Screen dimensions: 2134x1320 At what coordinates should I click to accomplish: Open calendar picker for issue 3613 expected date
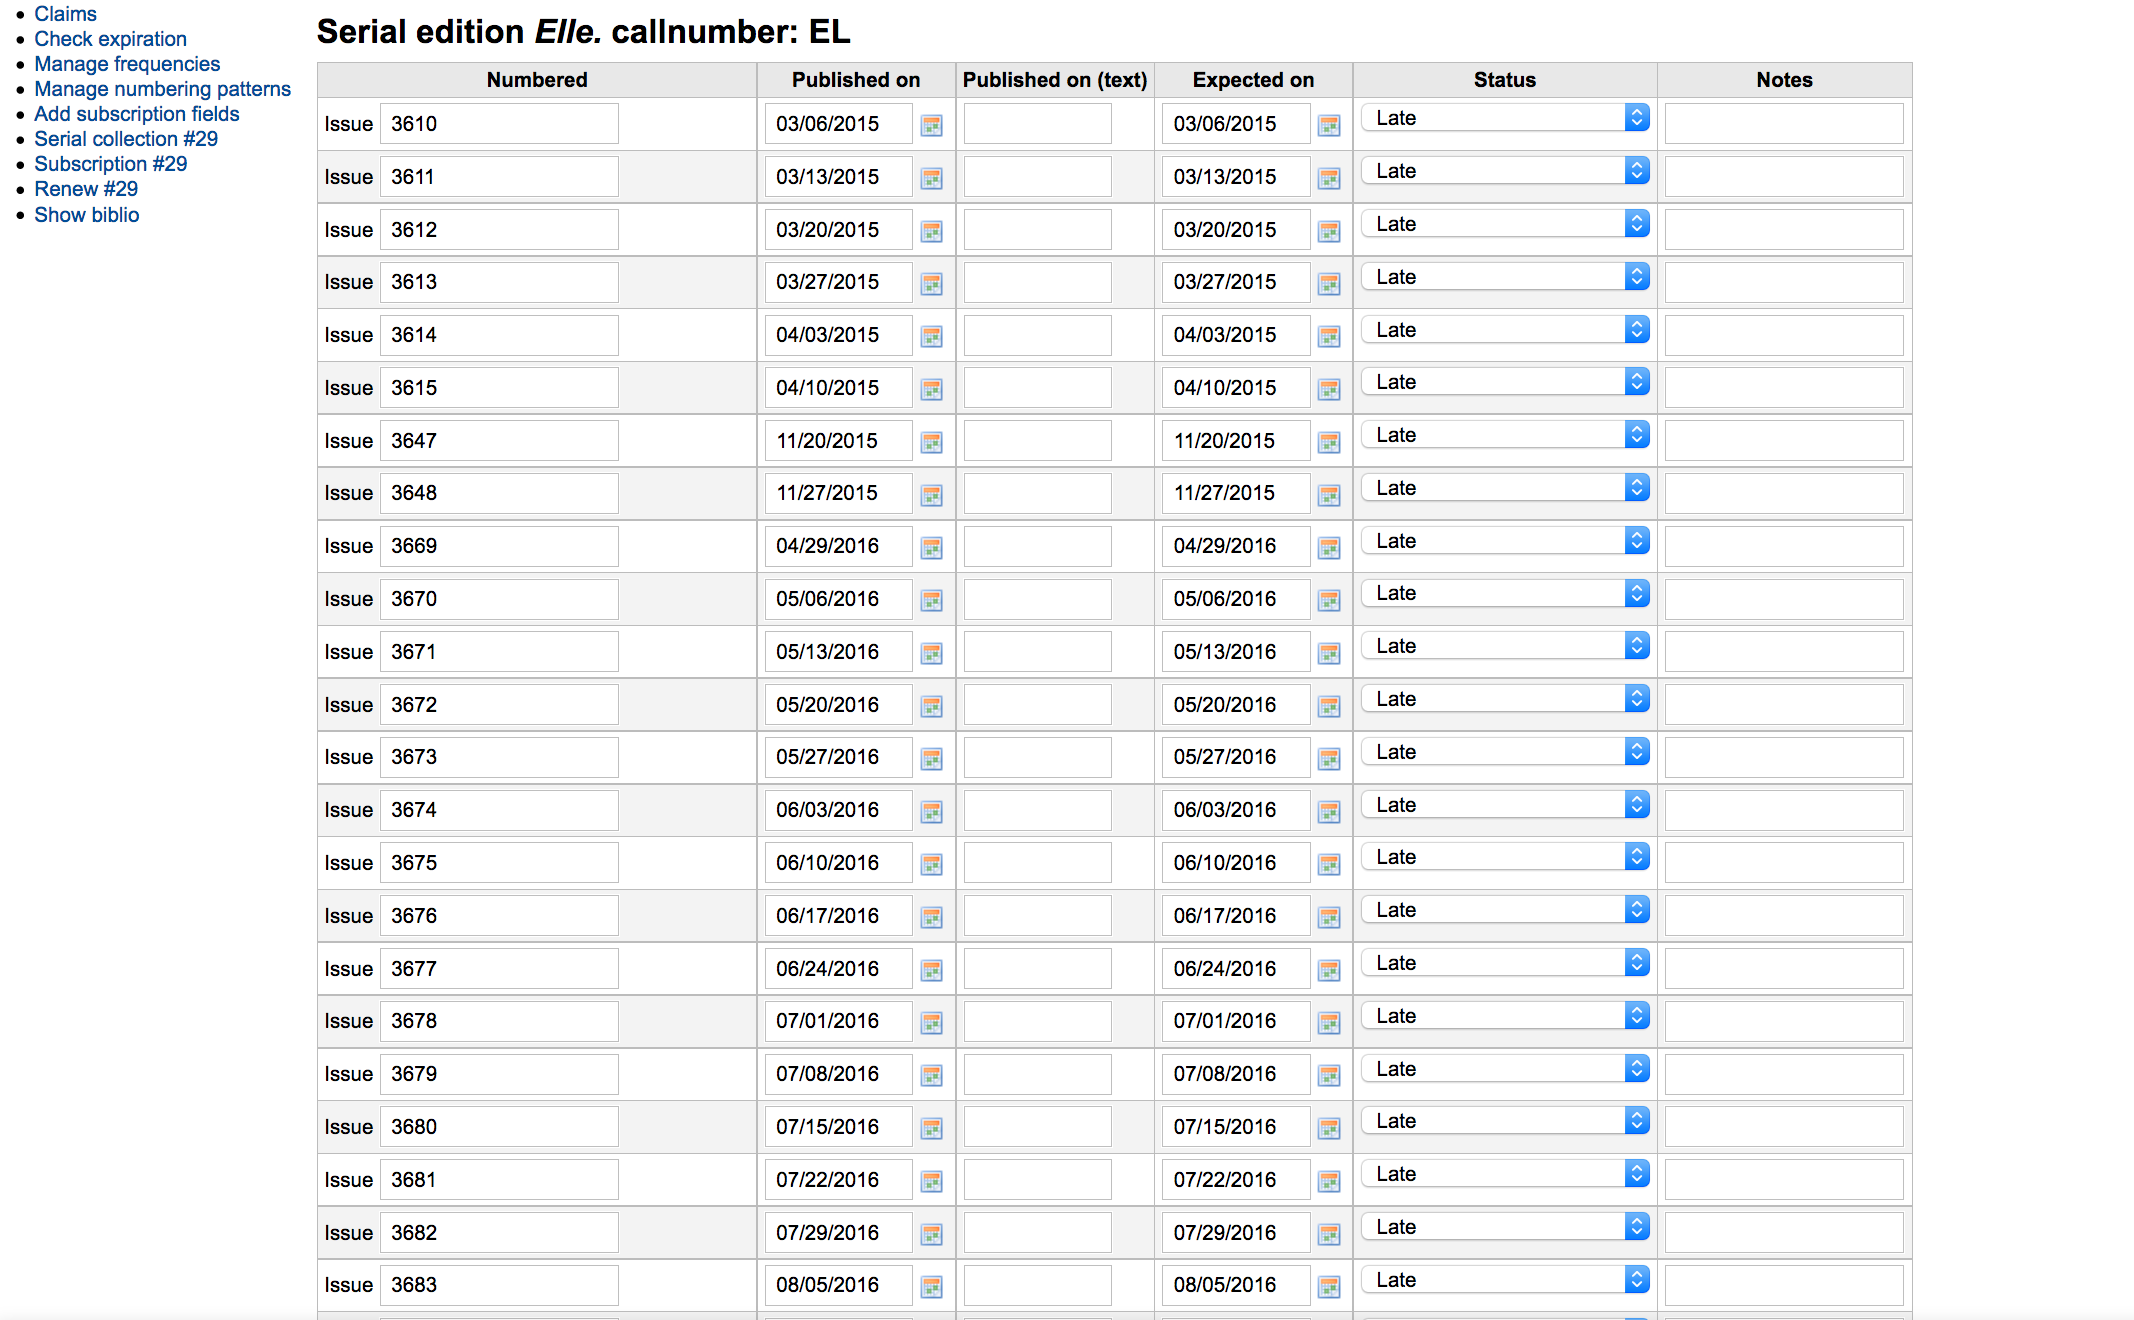[1328, 284]
